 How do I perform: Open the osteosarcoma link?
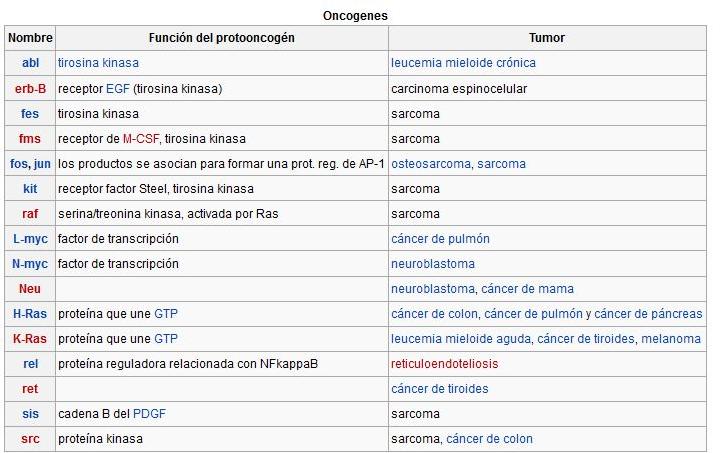430,164
